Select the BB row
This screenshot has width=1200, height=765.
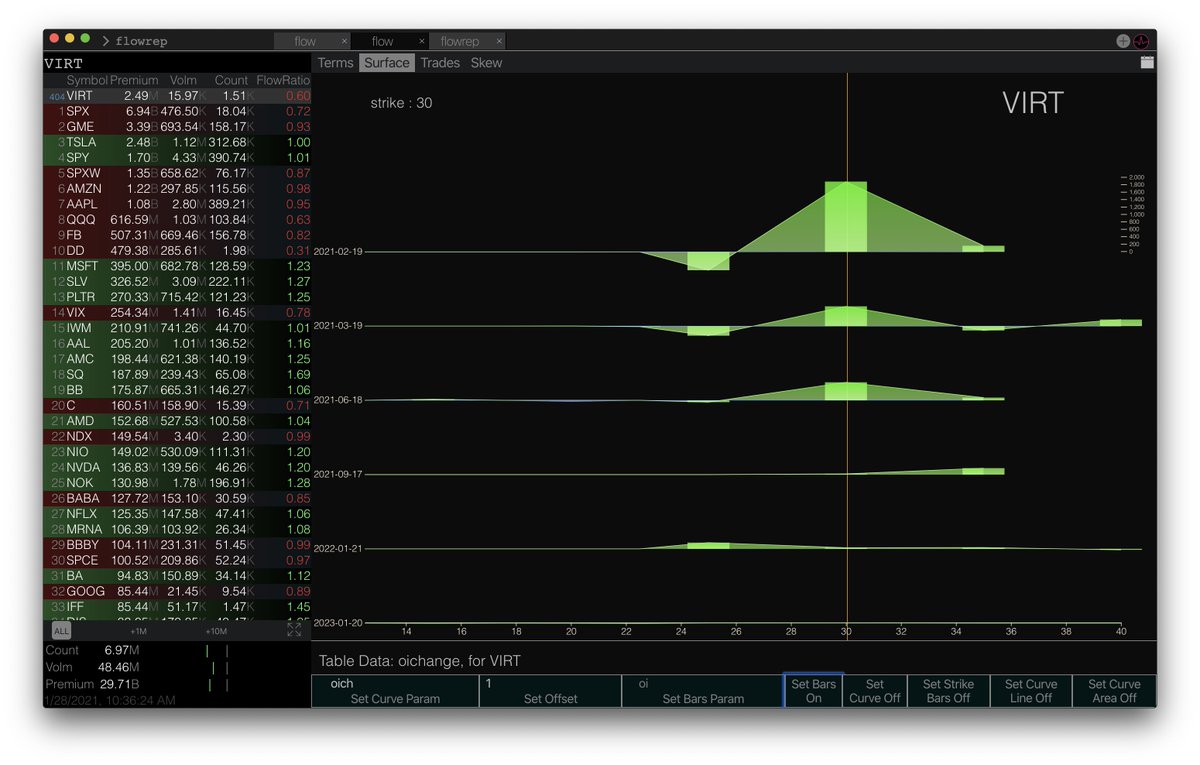coord(177,390)
